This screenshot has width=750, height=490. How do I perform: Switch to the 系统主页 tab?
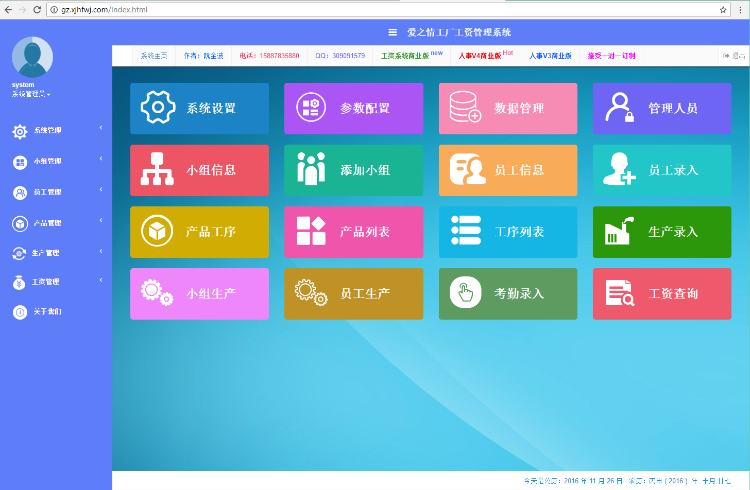154,56
